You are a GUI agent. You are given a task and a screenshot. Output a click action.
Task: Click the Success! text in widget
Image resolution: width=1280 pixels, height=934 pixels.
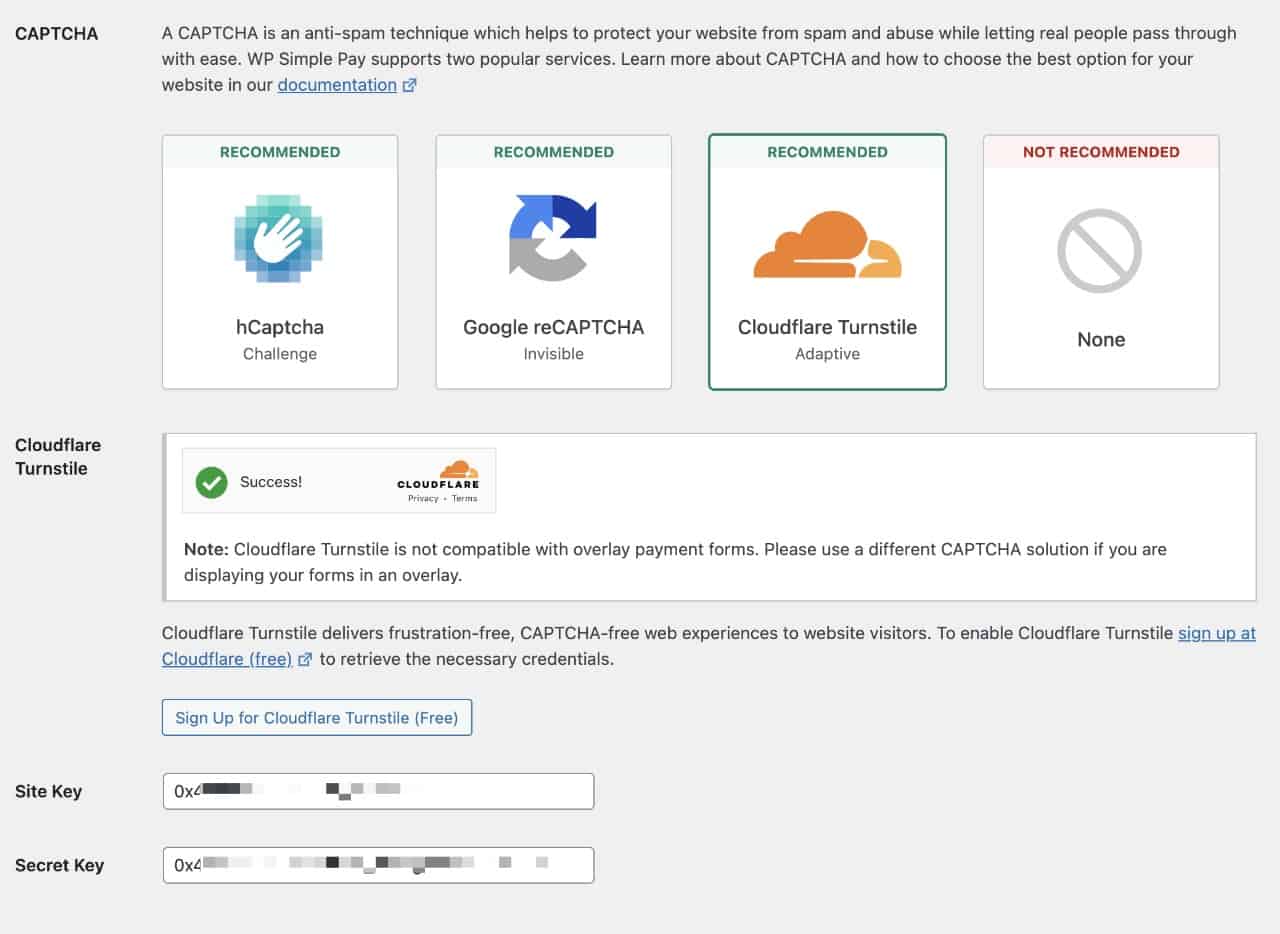pyautogui.click(x=271, y=482)
